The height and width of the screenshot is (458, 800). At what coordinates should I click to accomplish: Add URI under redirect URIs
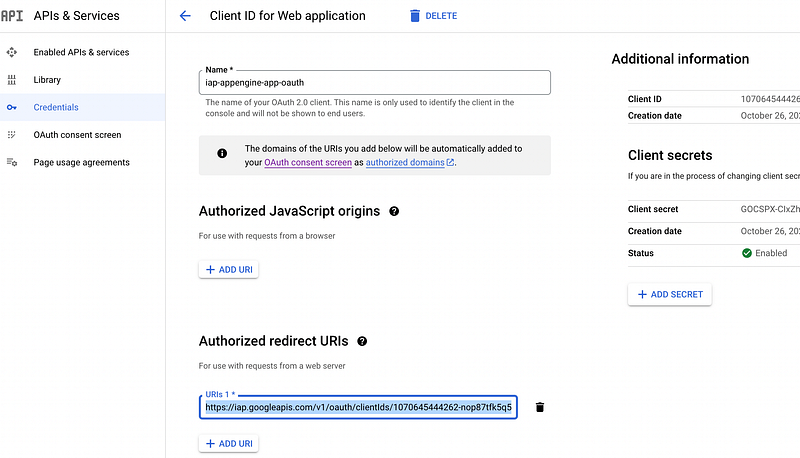click(229, 444)
